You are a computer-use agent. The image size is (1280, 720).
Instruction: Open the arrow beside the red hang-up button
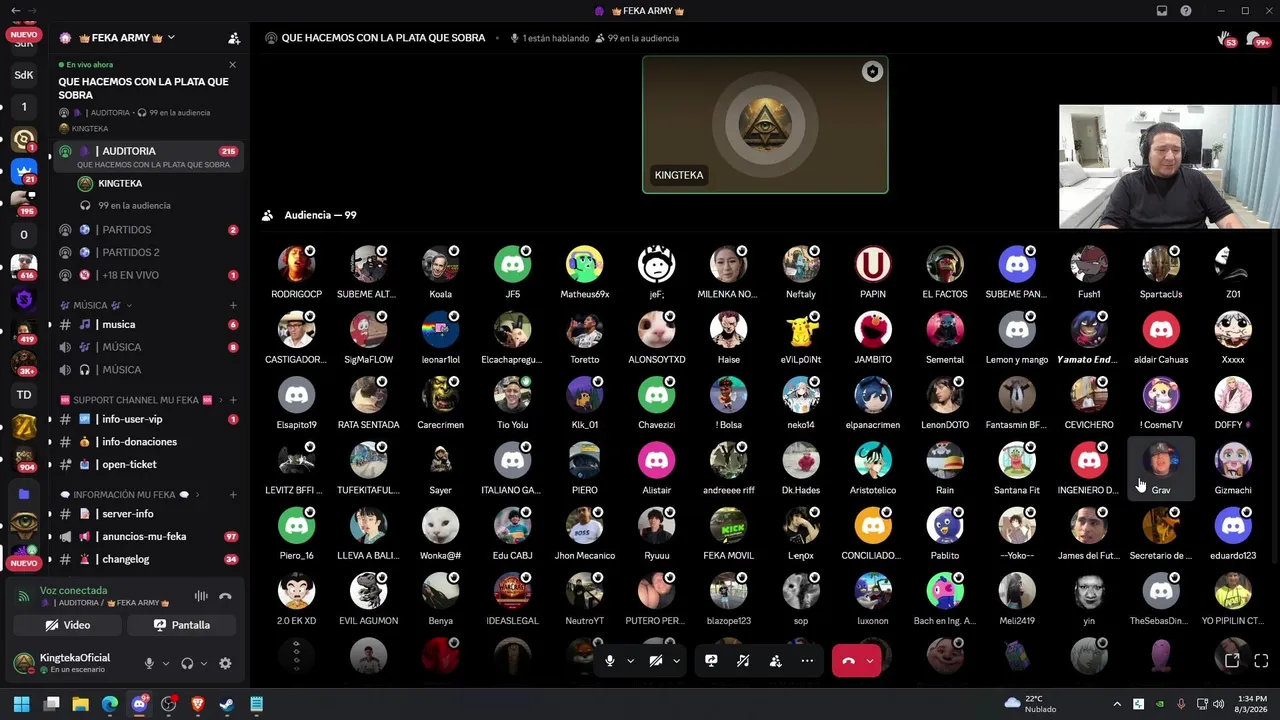coord(870,661)
